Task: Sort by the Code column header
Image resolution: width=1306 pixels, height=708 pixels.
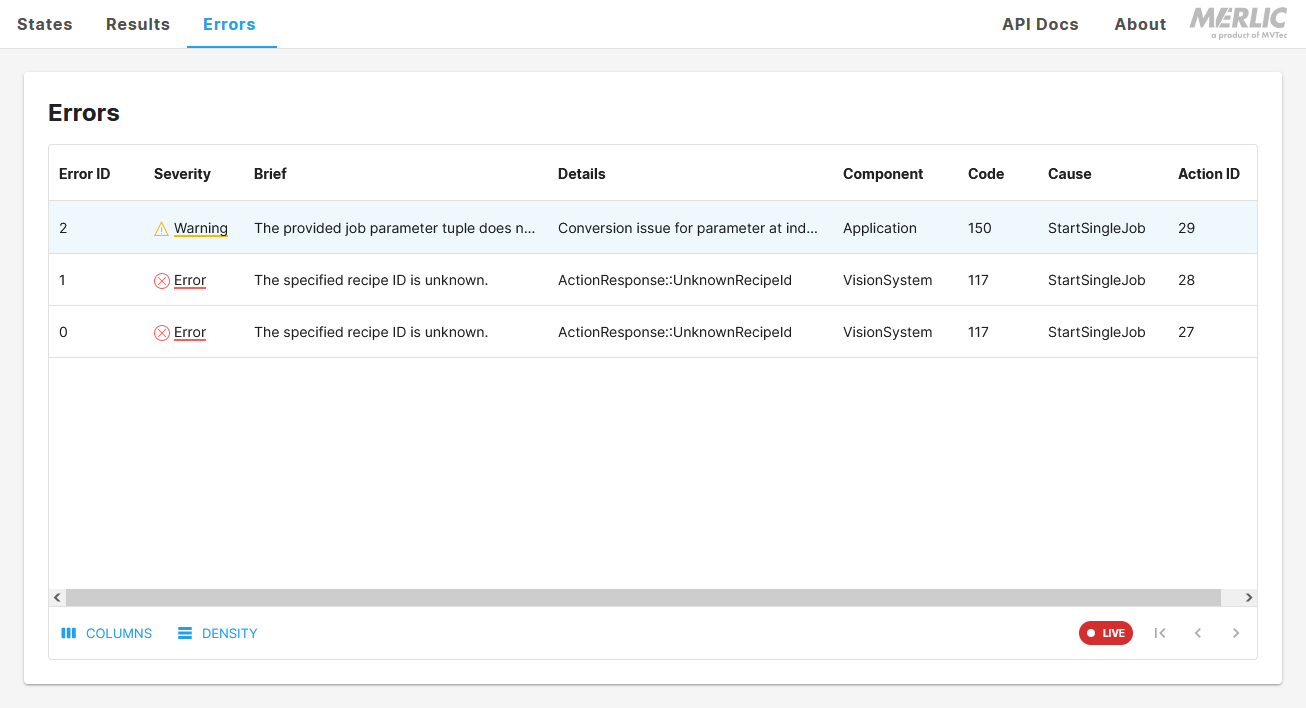Action: [986, 174]
